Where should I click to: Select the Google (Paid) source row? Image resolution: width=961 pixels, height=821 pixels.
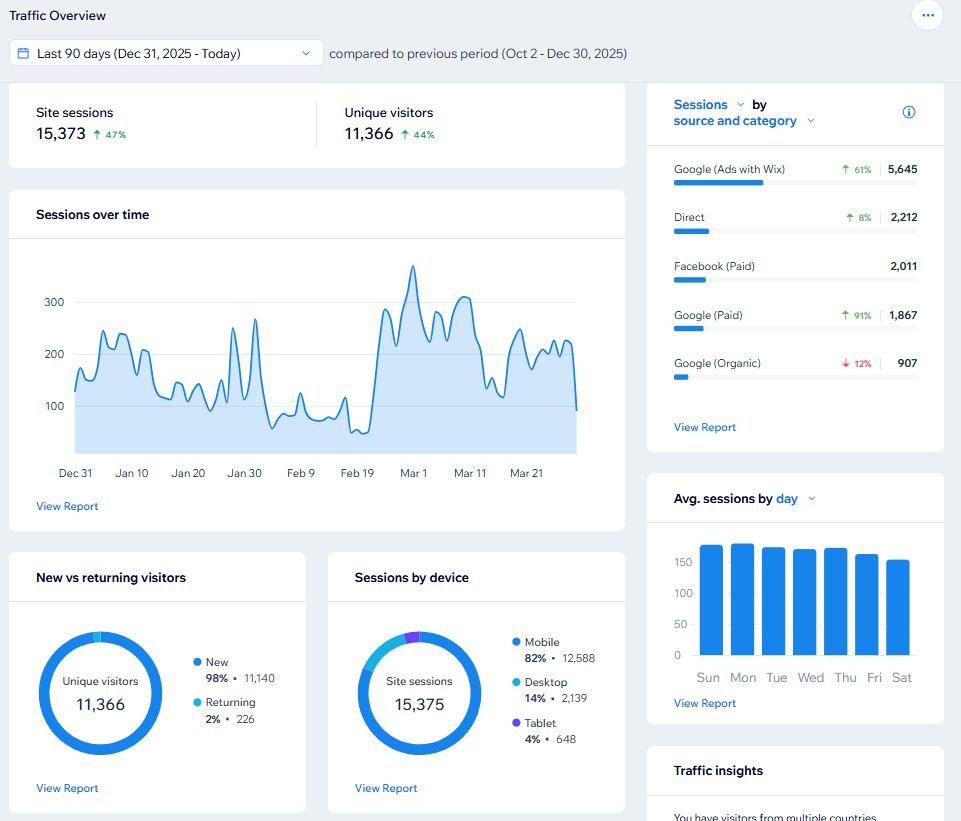pos(796,320)
